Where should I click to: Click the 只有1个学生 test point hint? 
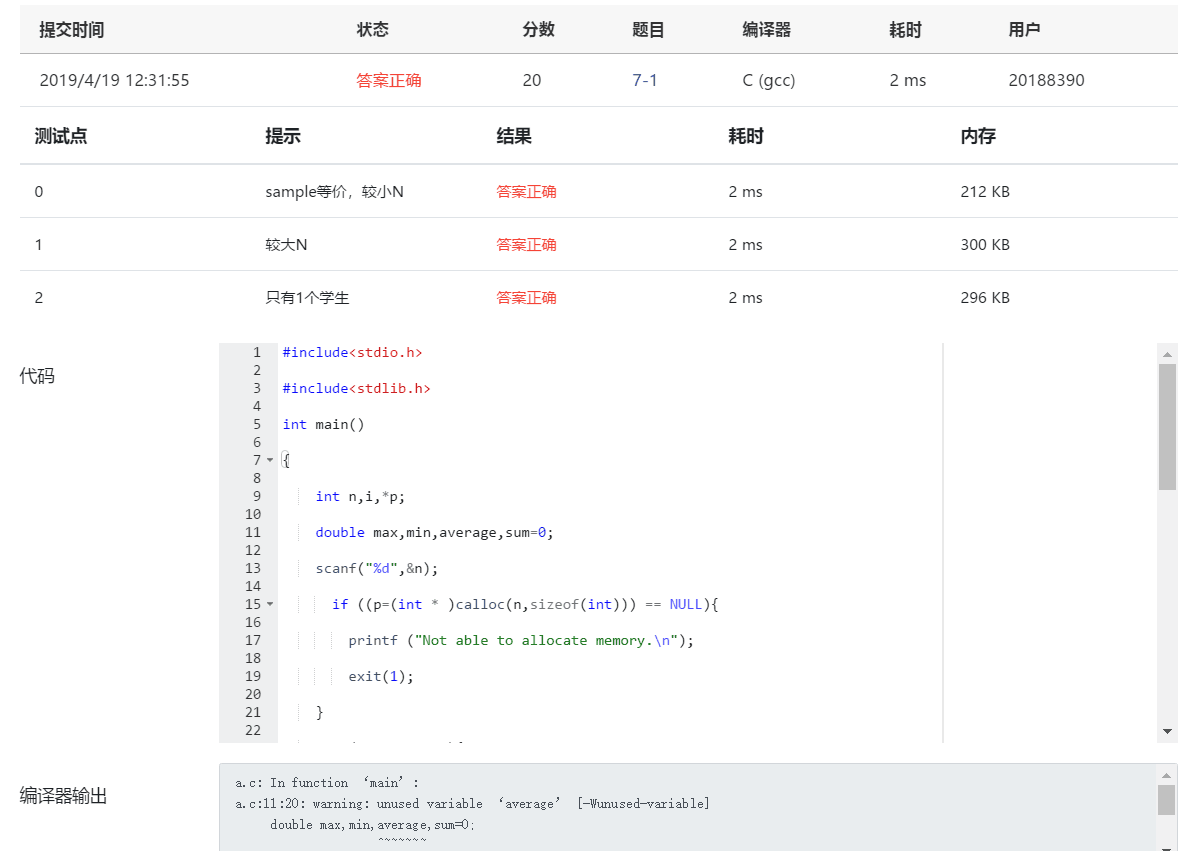click(307, 297)
